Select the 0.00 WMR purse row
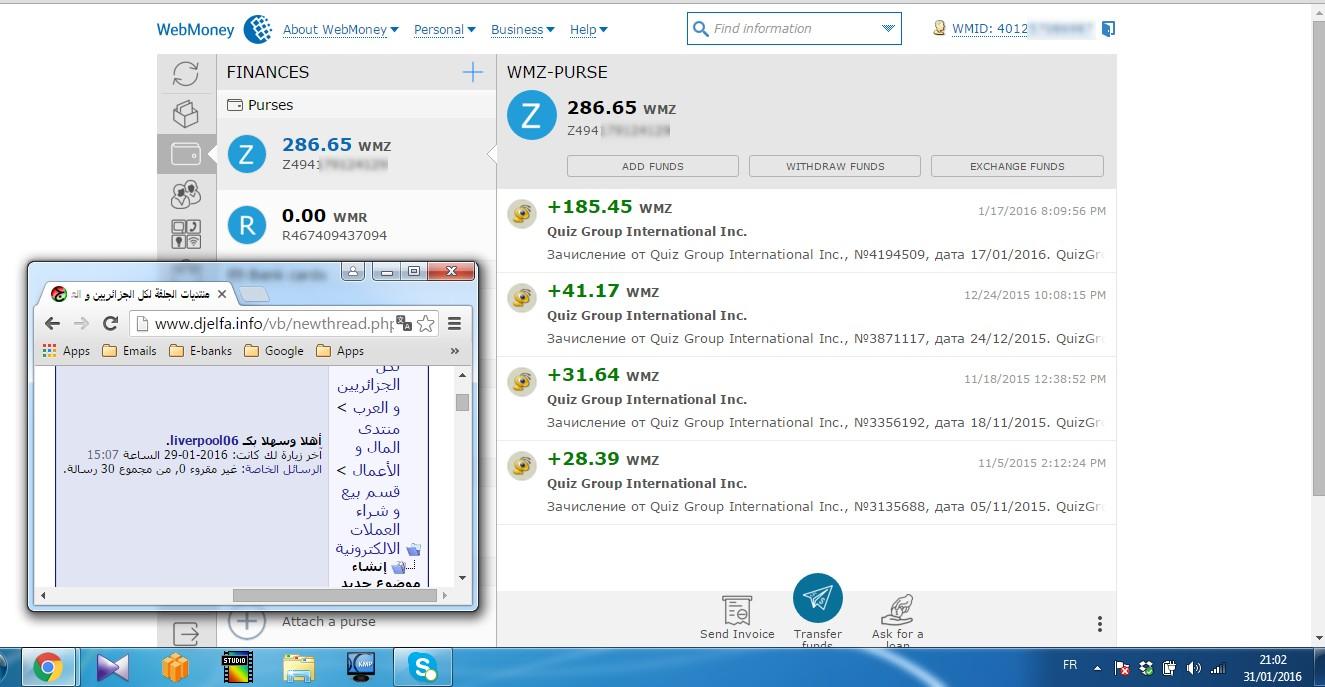Screen dimensions: 1325x687 click(356, 224)
